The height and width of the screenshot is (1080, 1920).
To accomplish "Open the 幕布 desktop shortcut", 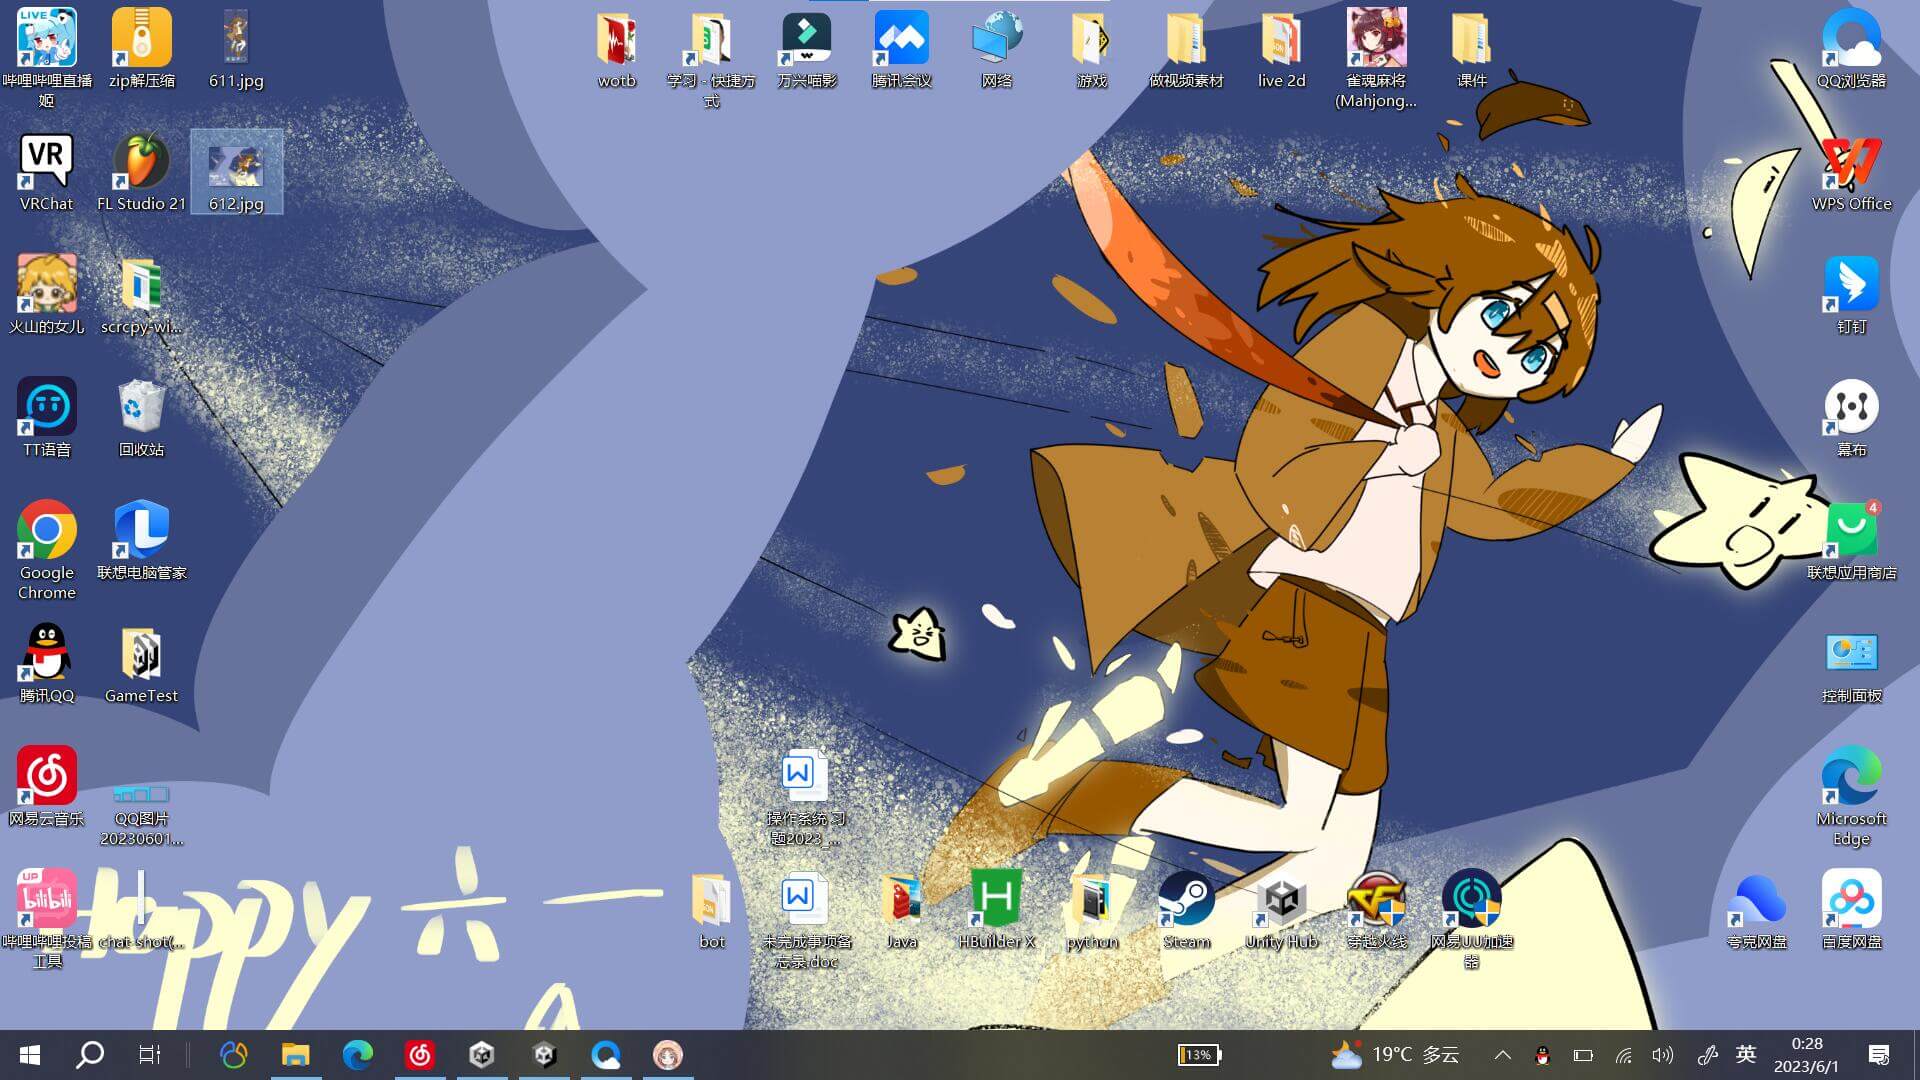I will pos(1851,418).
